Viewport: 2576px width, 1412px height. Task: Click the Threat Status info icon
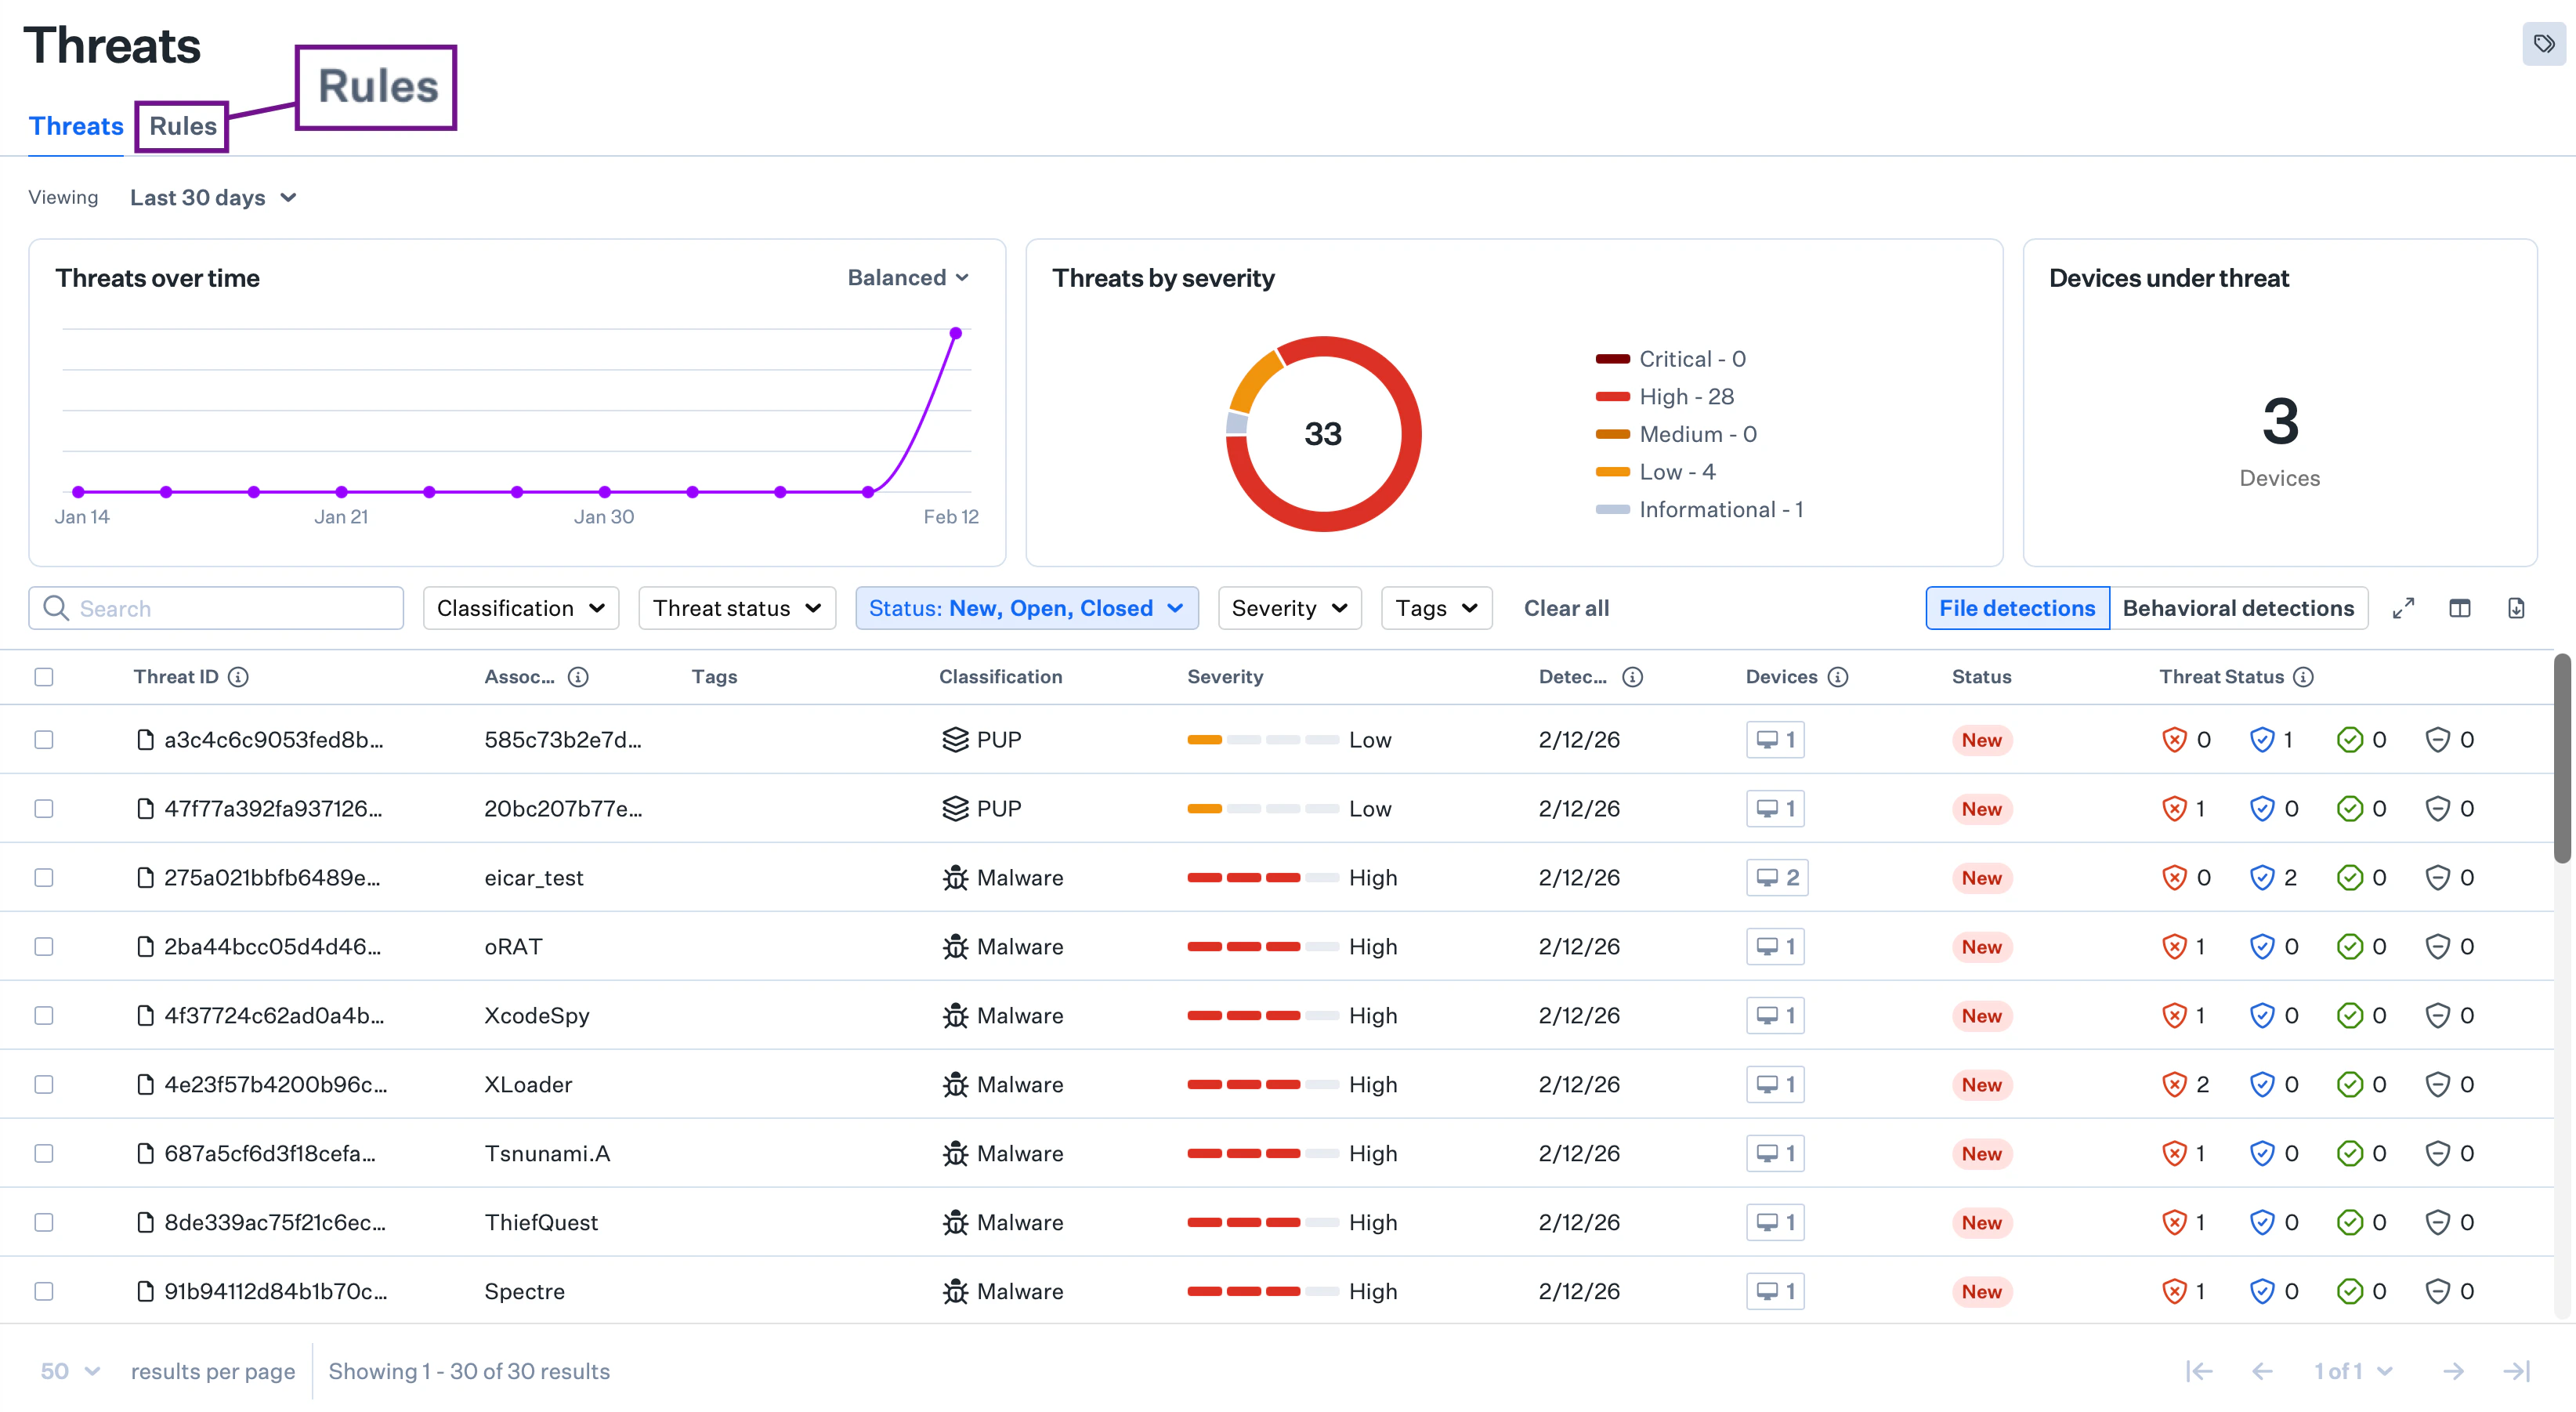tap(2303, 677)
